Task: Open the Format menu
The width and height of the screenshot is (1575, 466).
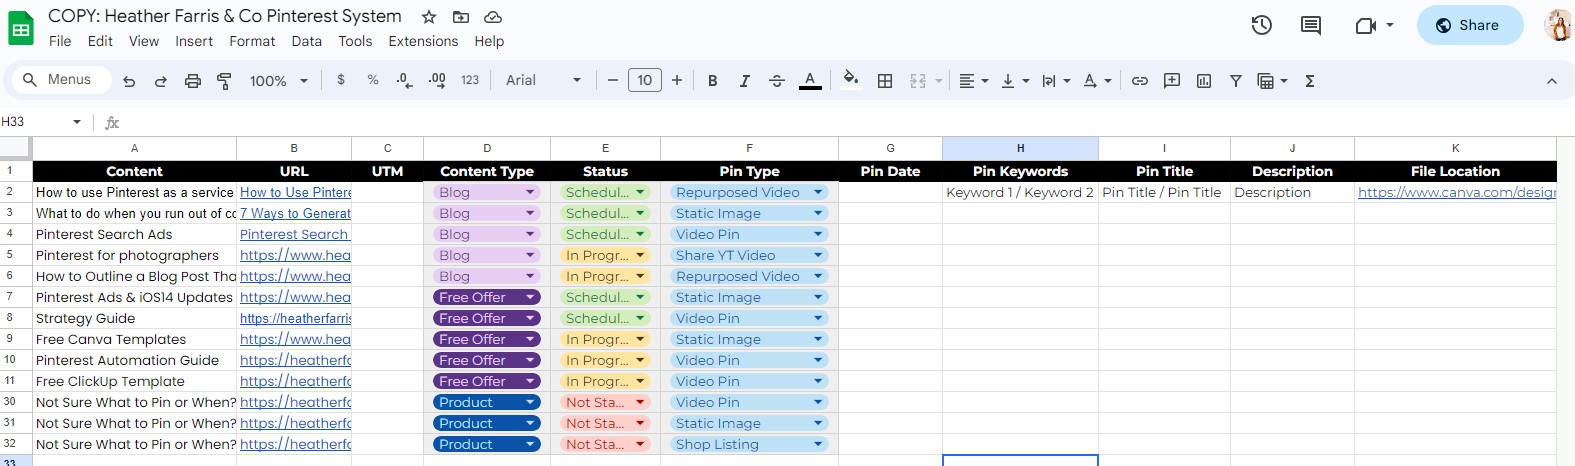Action: [252, 41]
